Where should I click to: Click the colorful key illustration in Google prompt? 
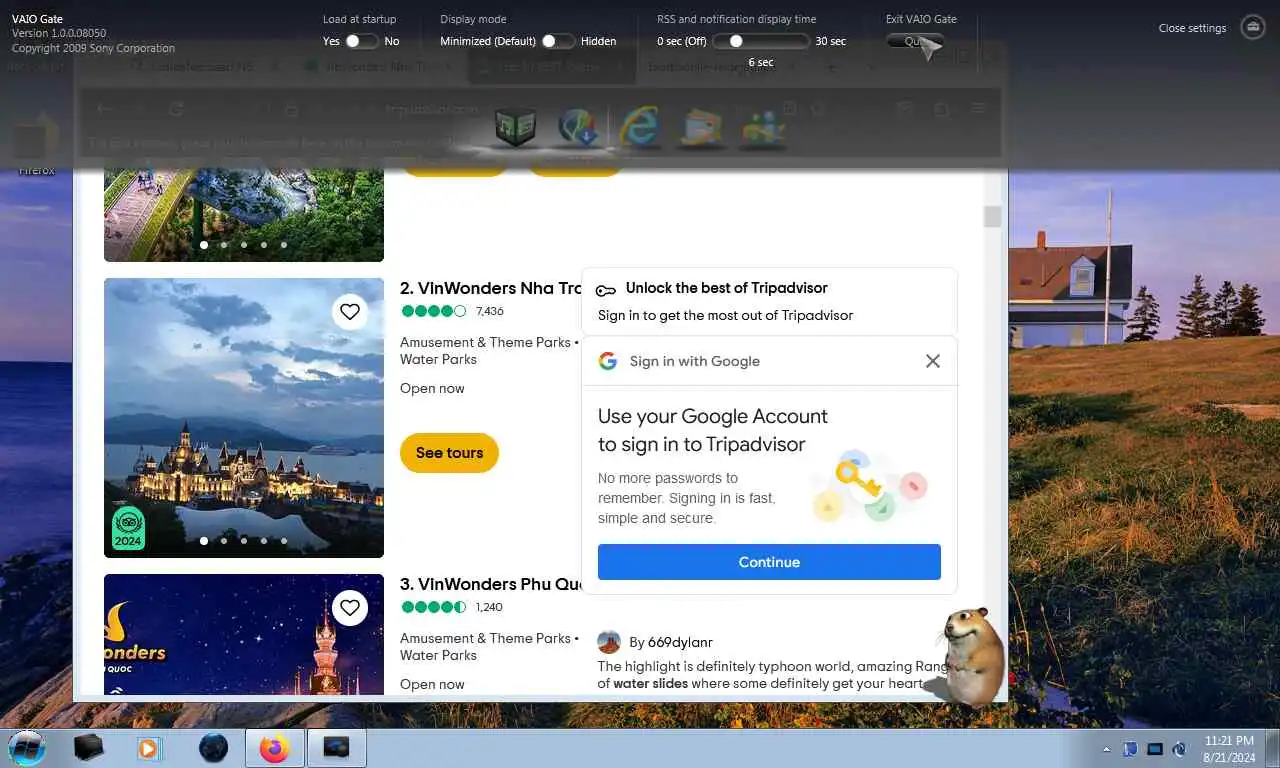tap(869, 486)
